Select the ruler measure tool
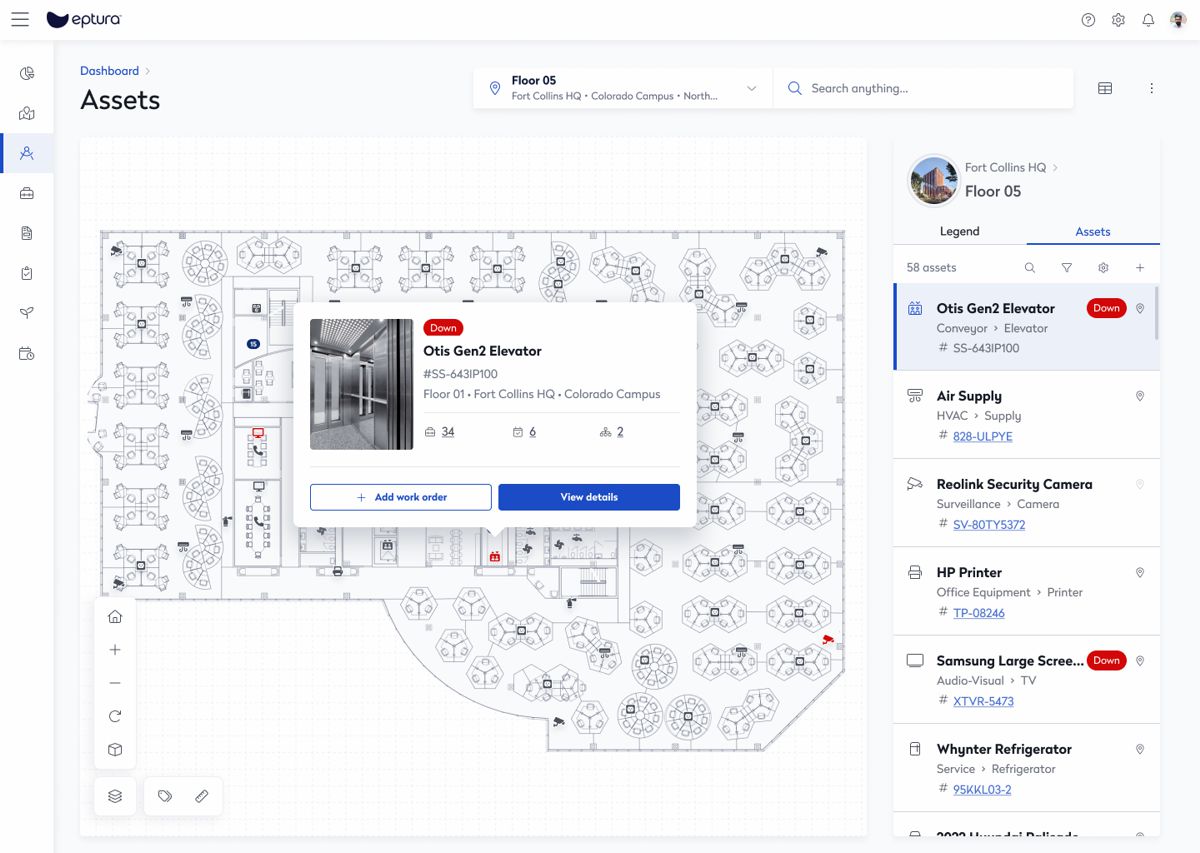1200x853 pixels. pyautogui.click(x=201, y=796)
